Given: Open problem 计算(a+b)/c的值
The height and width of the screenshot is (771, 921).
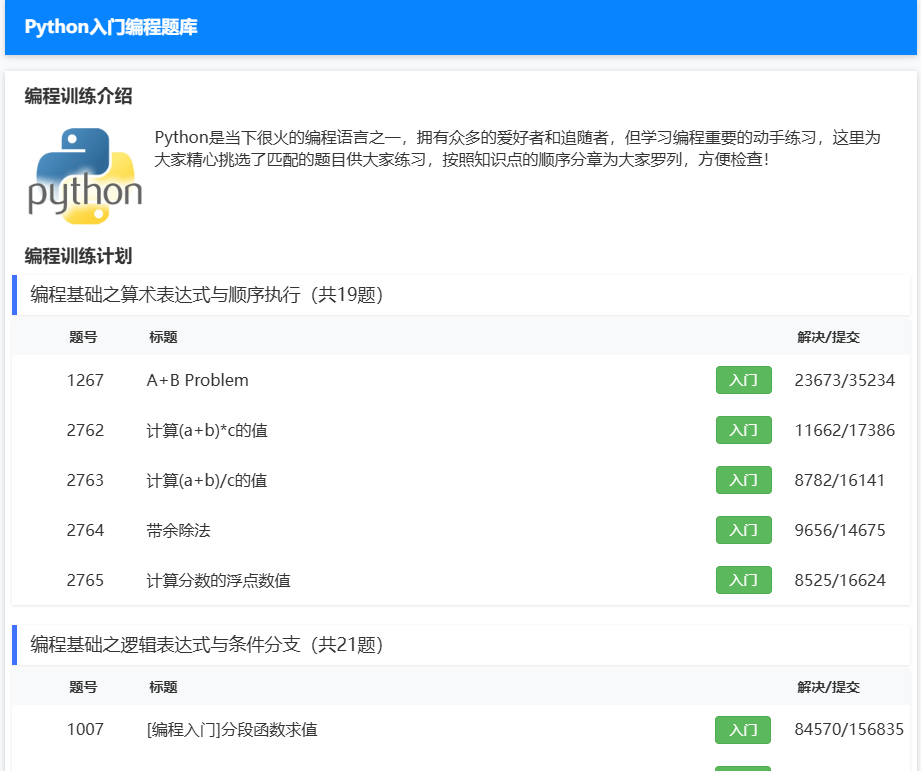Looking at the screenshot, I should pyautogui.click(x=207, y=480).
